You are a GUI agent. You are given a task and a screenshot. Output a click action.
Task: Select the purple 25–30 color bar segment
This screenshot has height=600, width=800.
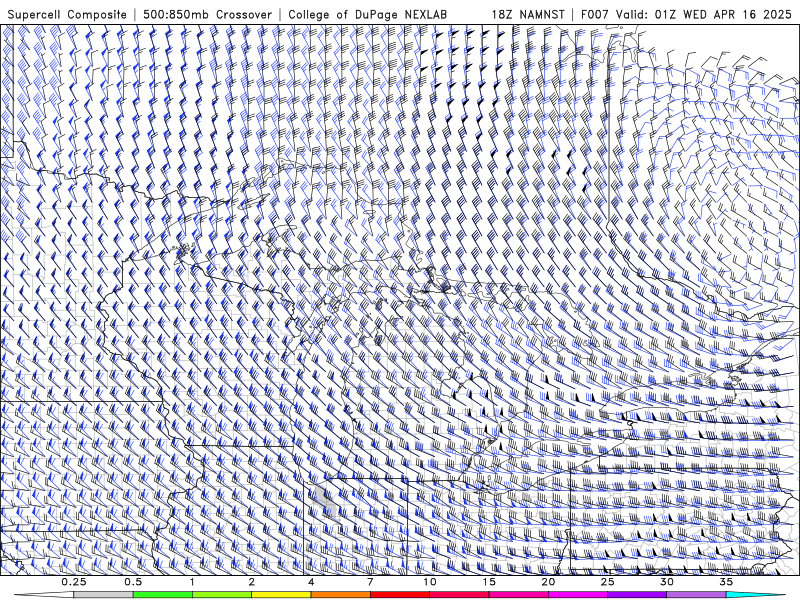click(x=637, y=595)
